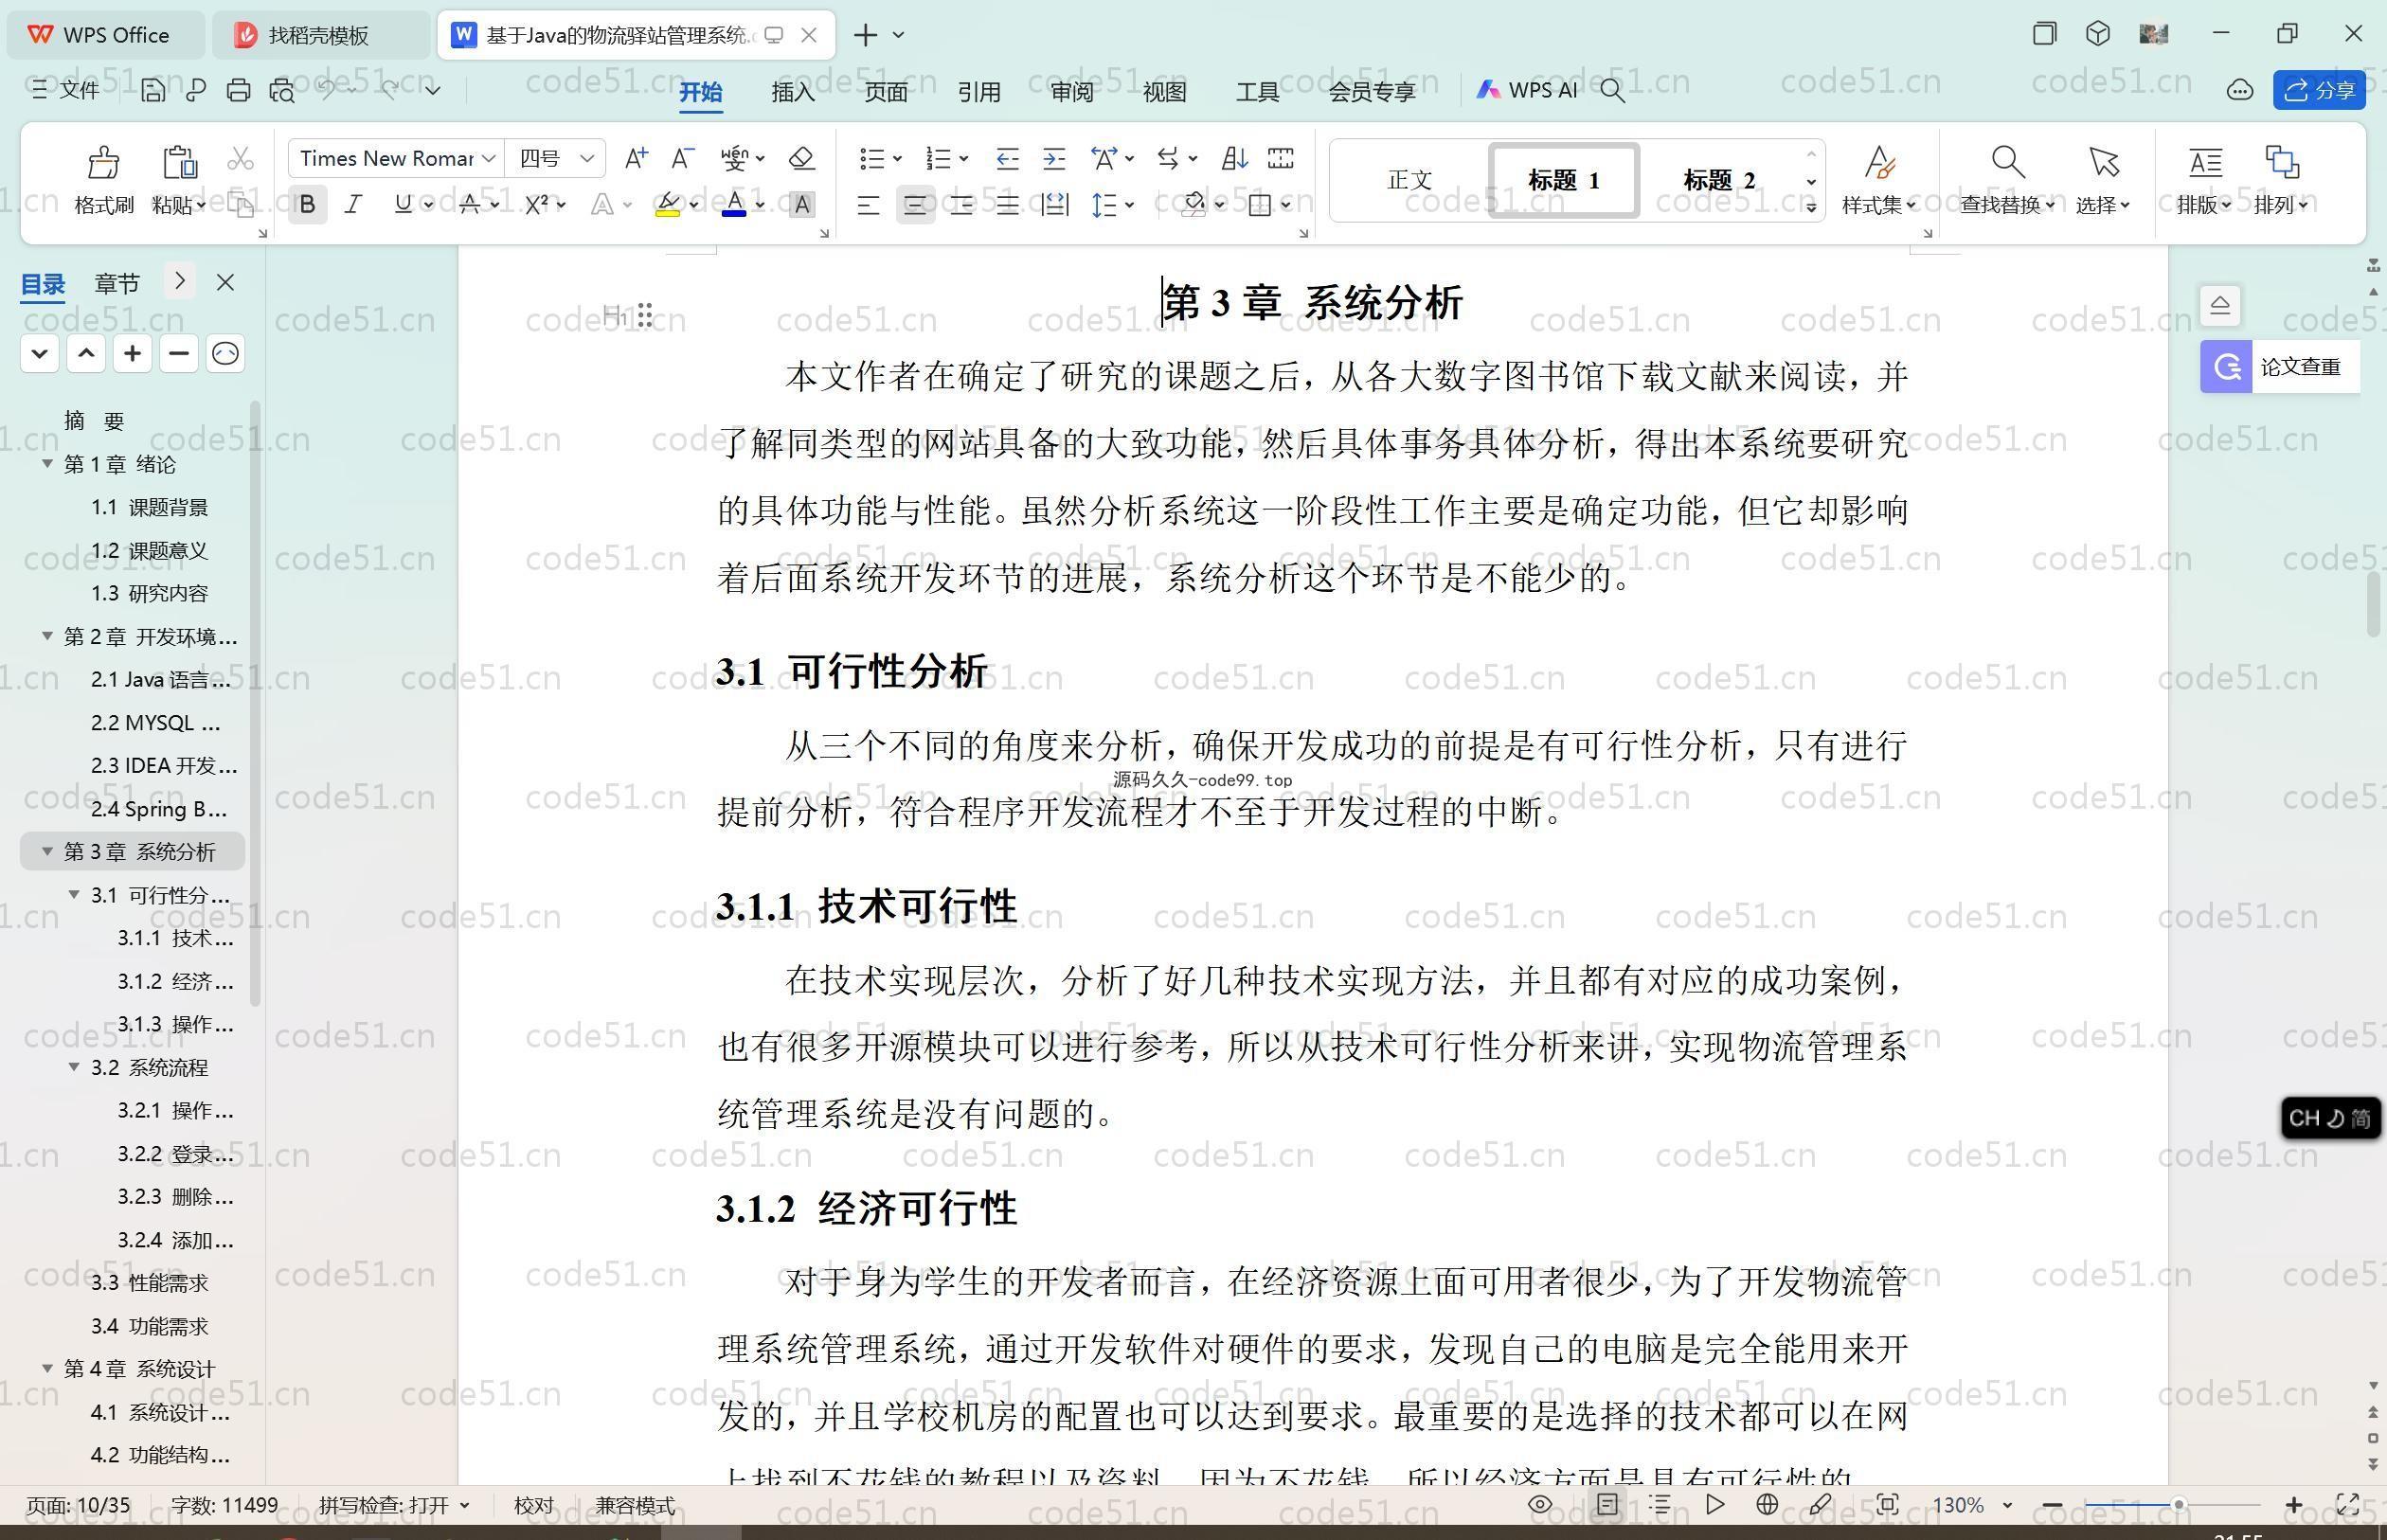
Task: Open the 页面 (Page) ribbon tab
Action: (886, 92)
